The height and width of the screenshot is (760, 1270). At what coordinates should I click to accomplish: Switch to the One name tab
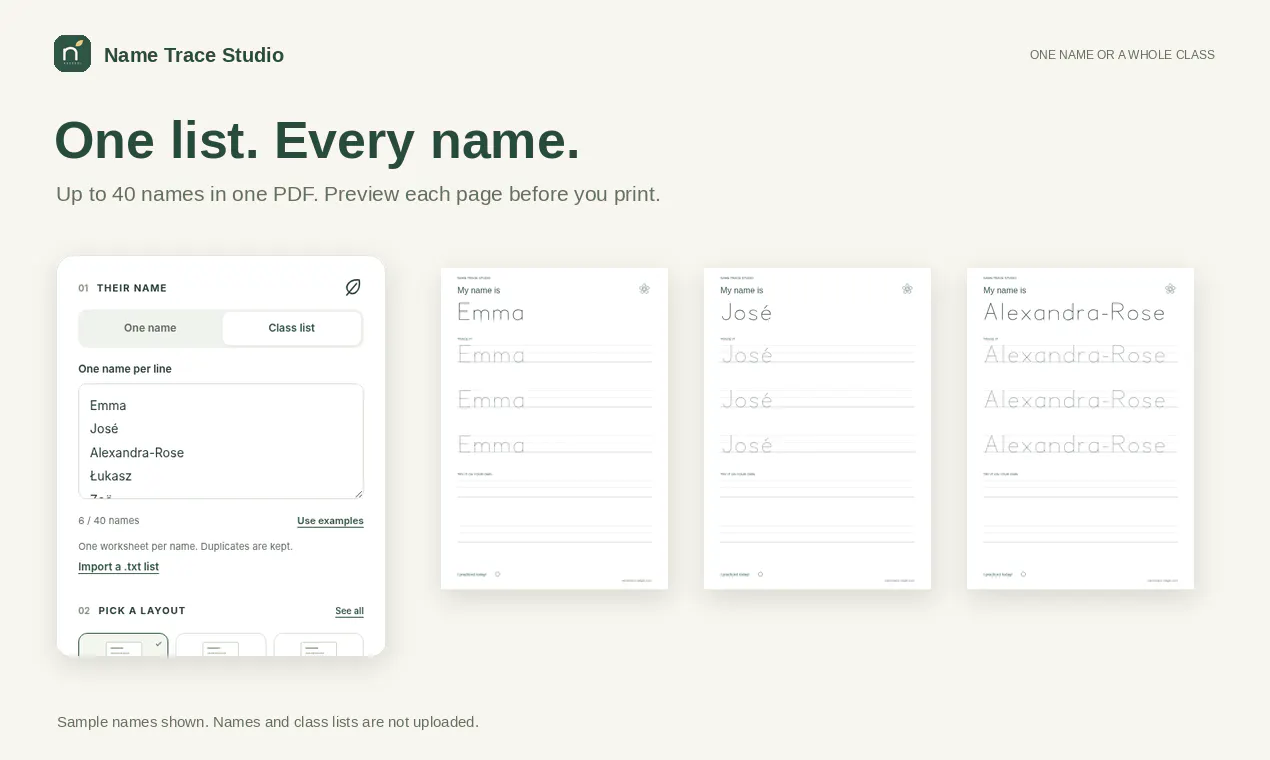[x=150, y=328]
